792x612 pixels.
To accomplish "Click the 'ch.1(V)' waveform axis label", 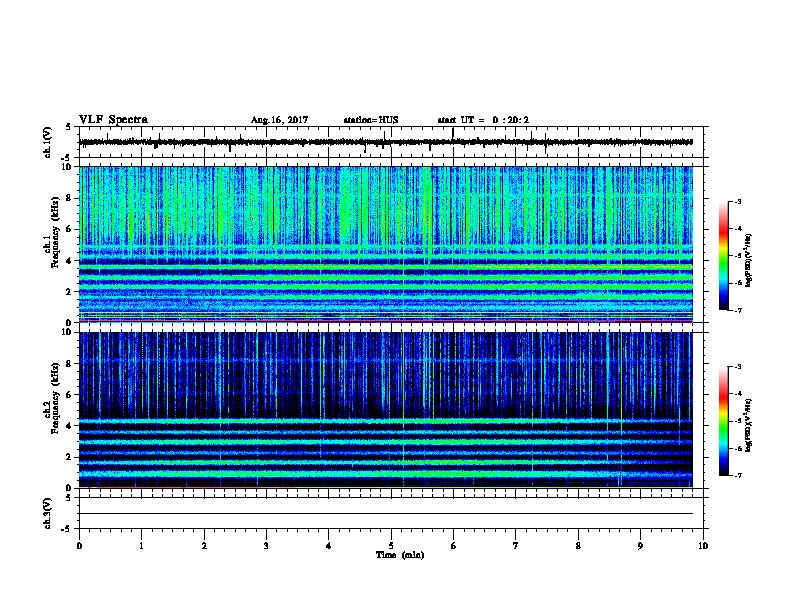I will pos(48,142).
